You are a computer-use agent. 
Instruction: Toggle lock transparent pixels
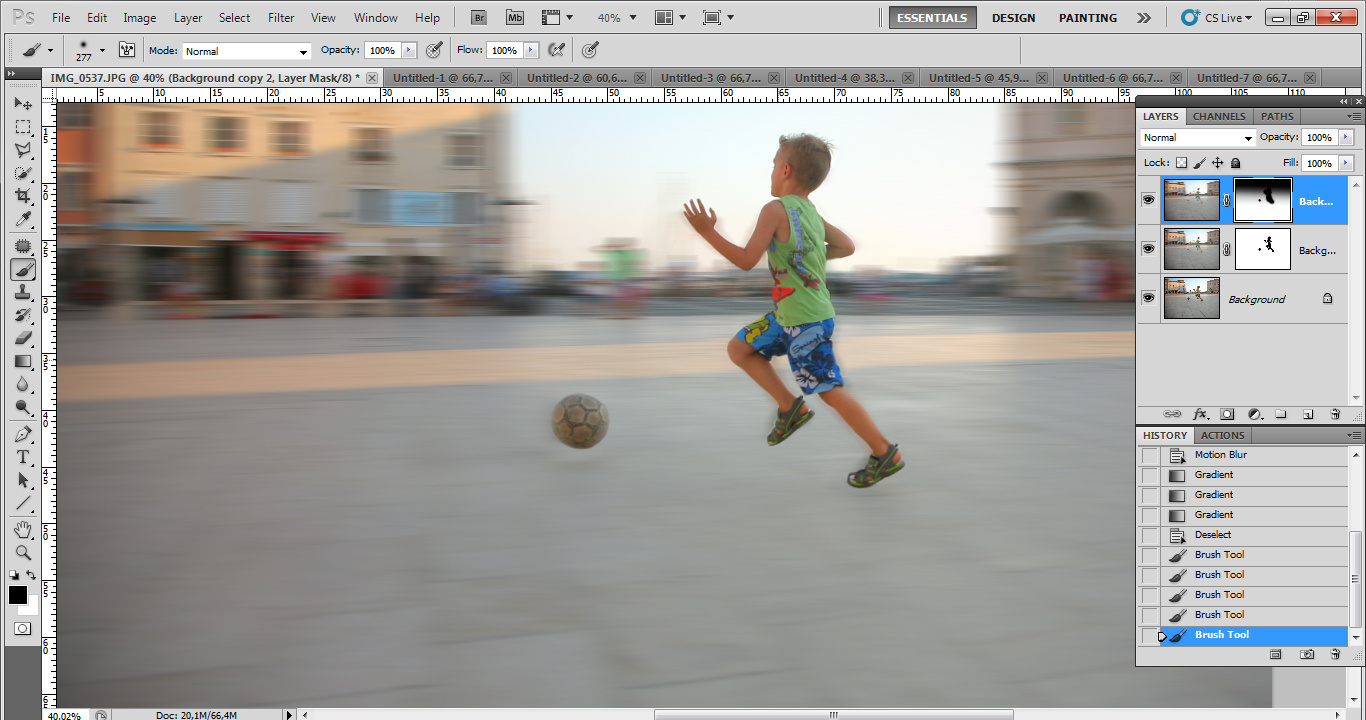point(1181,163)
